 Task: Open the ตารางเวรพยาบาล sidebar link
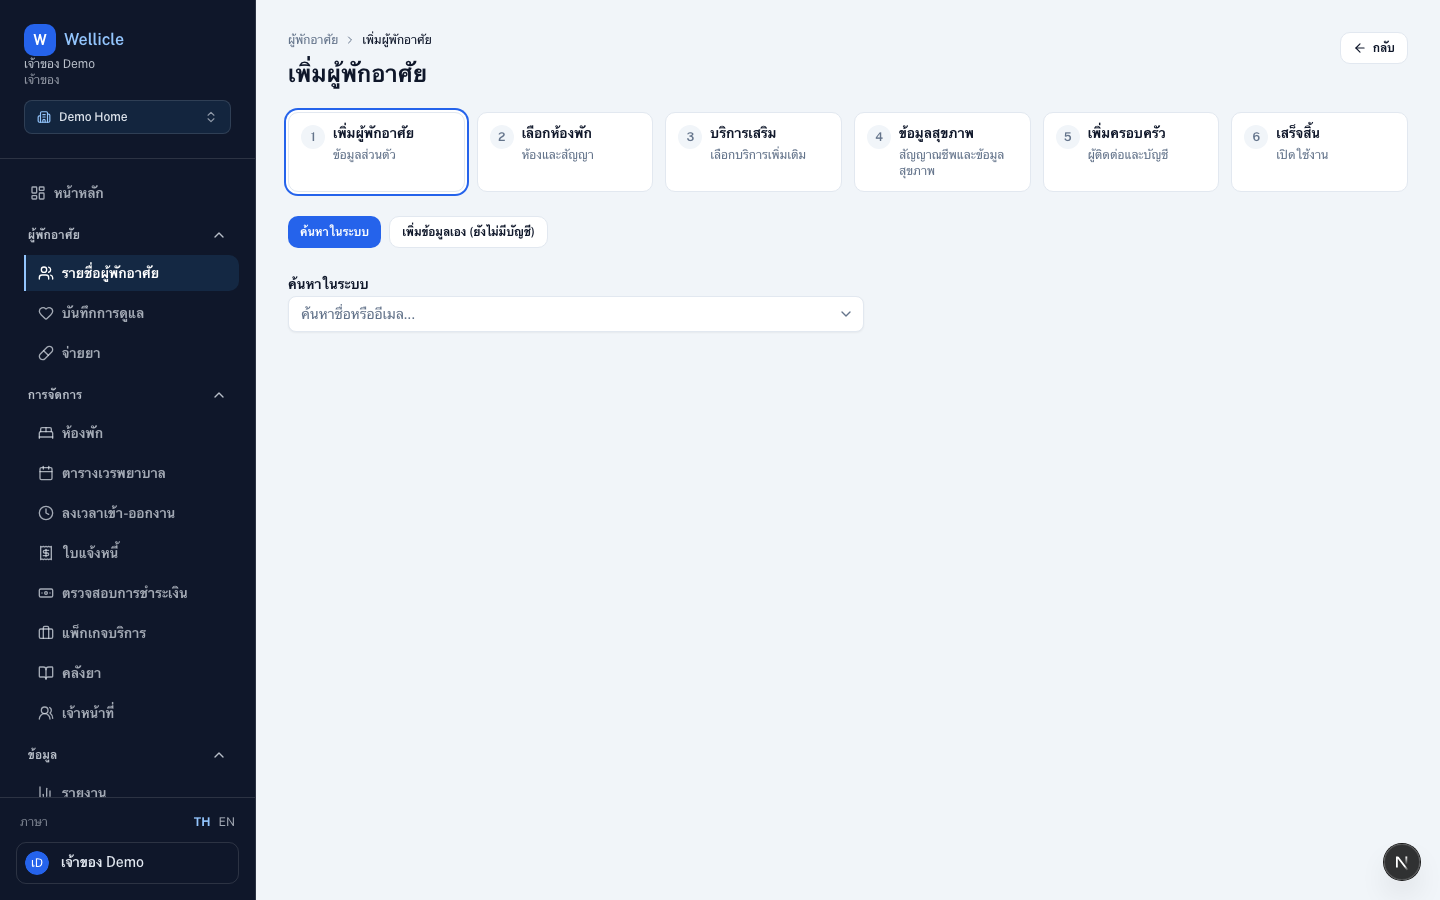click(x=131, y=473)
